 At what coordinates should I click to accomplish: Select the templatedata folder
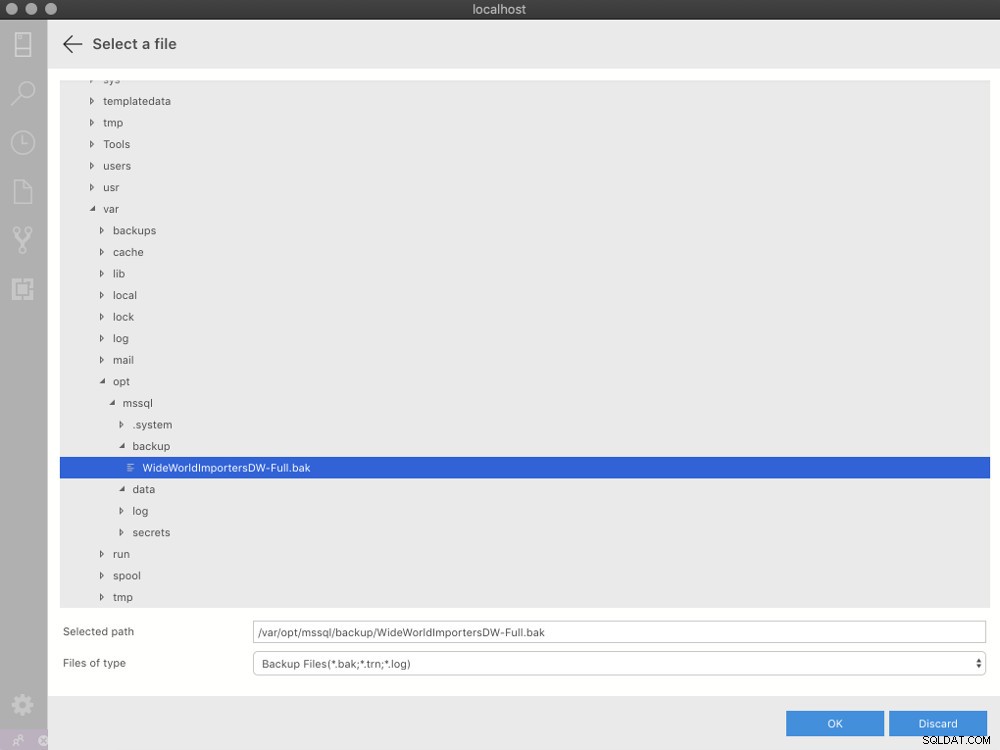(x=136, y=101)
